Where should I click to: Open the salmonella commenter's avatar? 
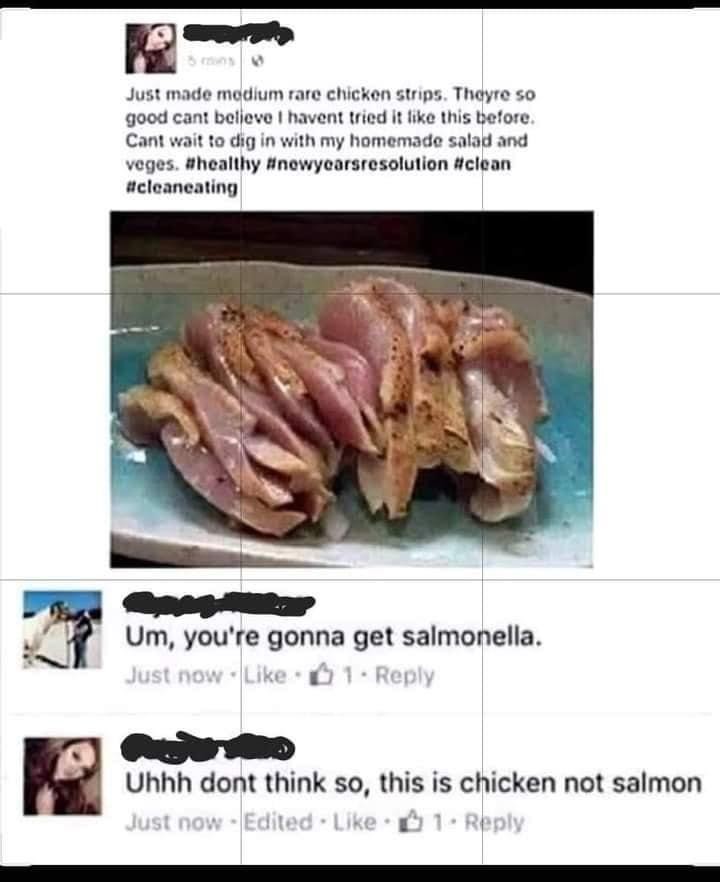(62, 629)
